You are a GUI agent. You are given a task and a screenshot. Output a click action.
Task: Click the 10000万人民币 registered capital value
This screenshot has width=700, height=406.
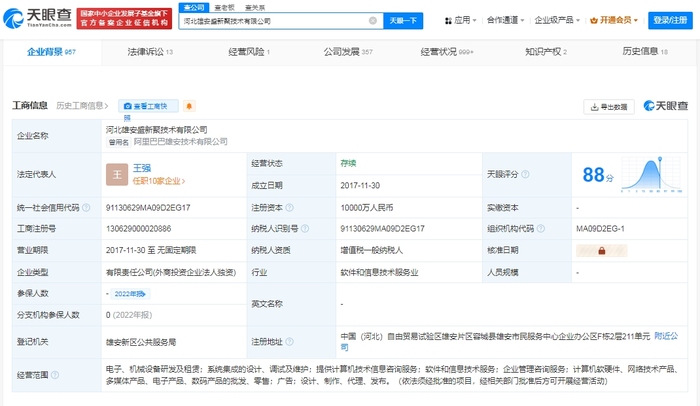pyautogui.click(x=367, y=208)
